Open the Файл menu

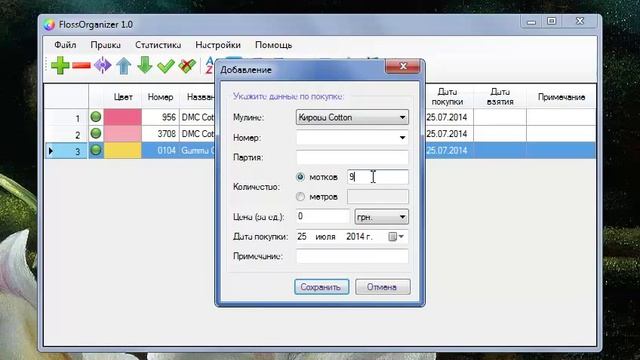point(65,45)
